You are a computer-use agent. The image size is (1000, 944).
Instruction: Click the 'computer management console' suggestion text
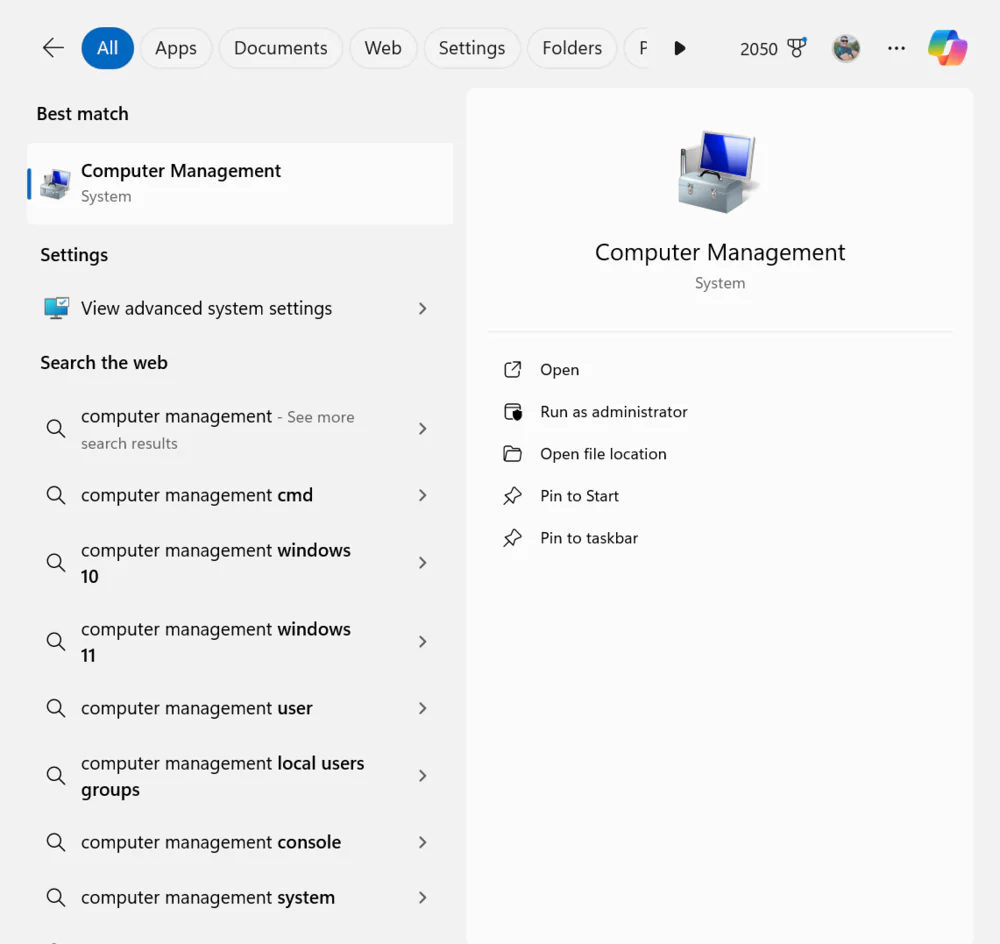(x=210, y=842)
